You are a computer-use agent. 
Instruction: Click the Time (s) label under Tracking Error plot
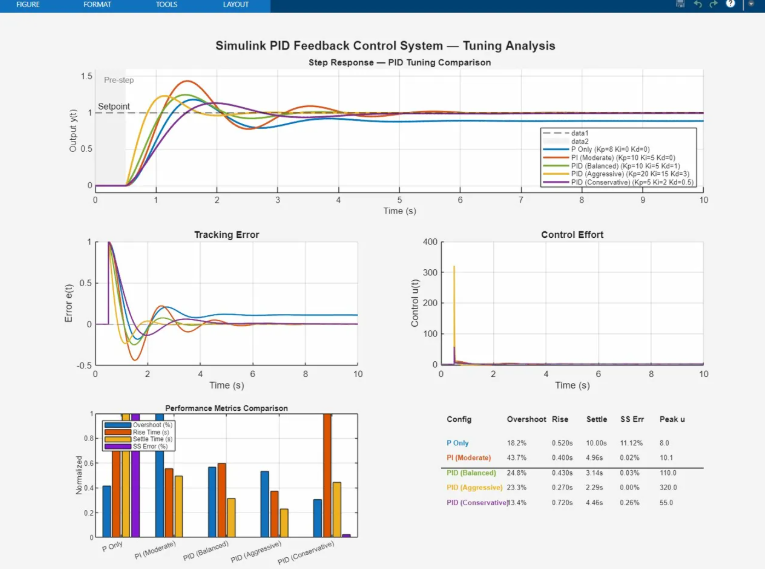click(226, 386)
